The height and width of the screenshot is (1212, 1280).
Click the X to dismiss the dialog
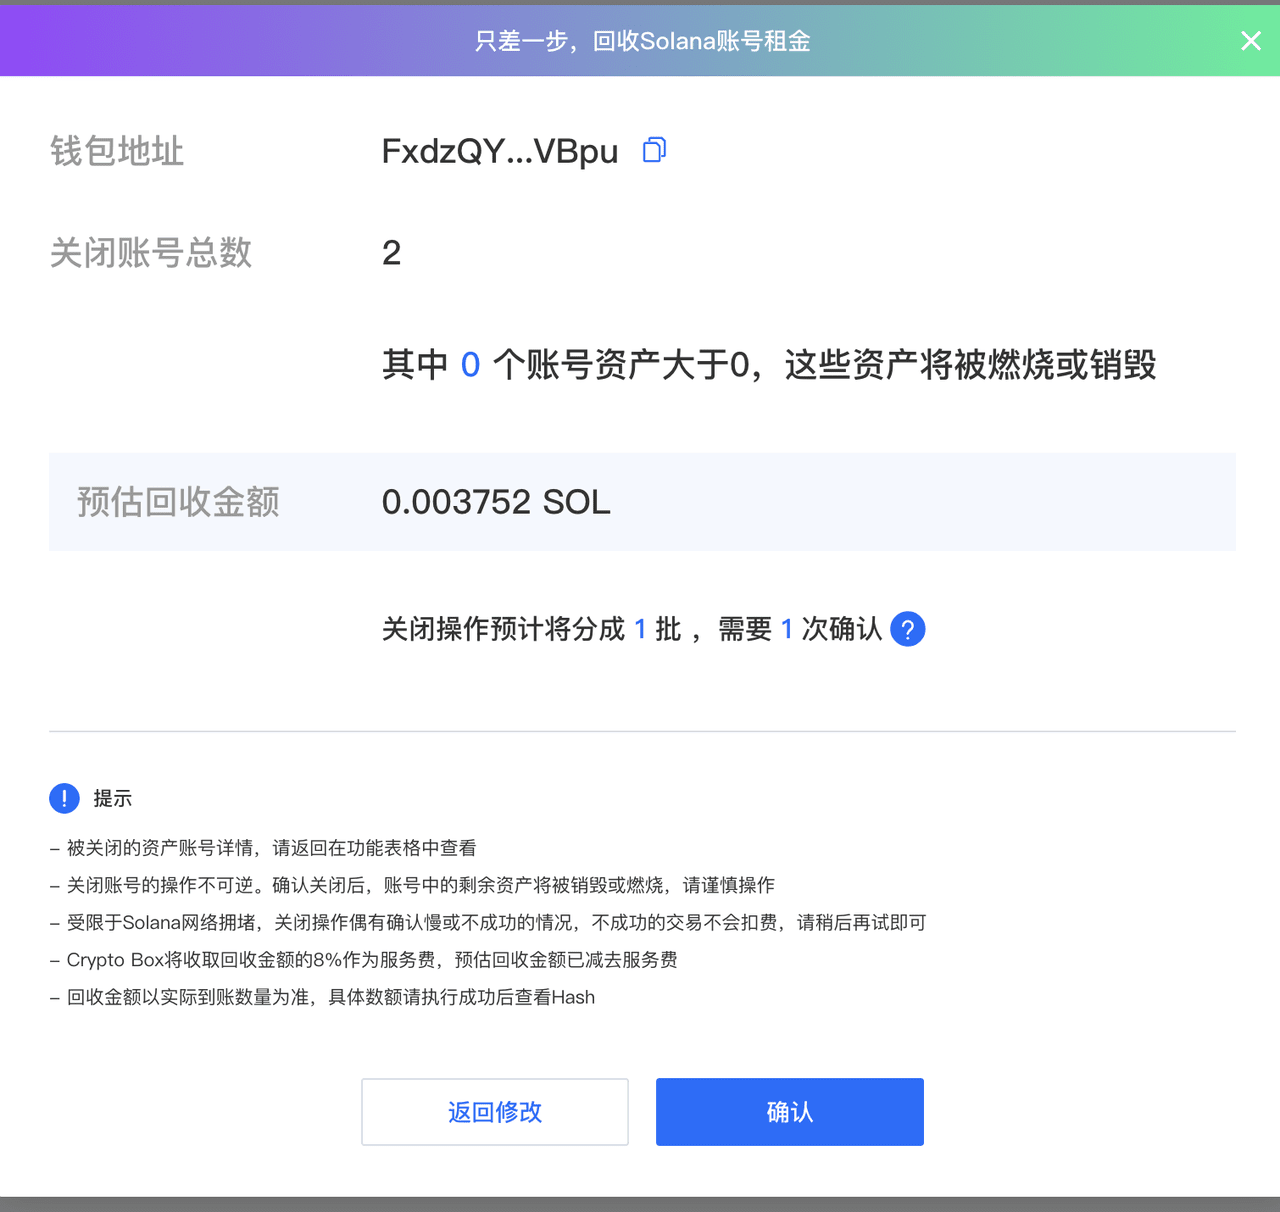pyautogui.click(x=1250, y=40)
